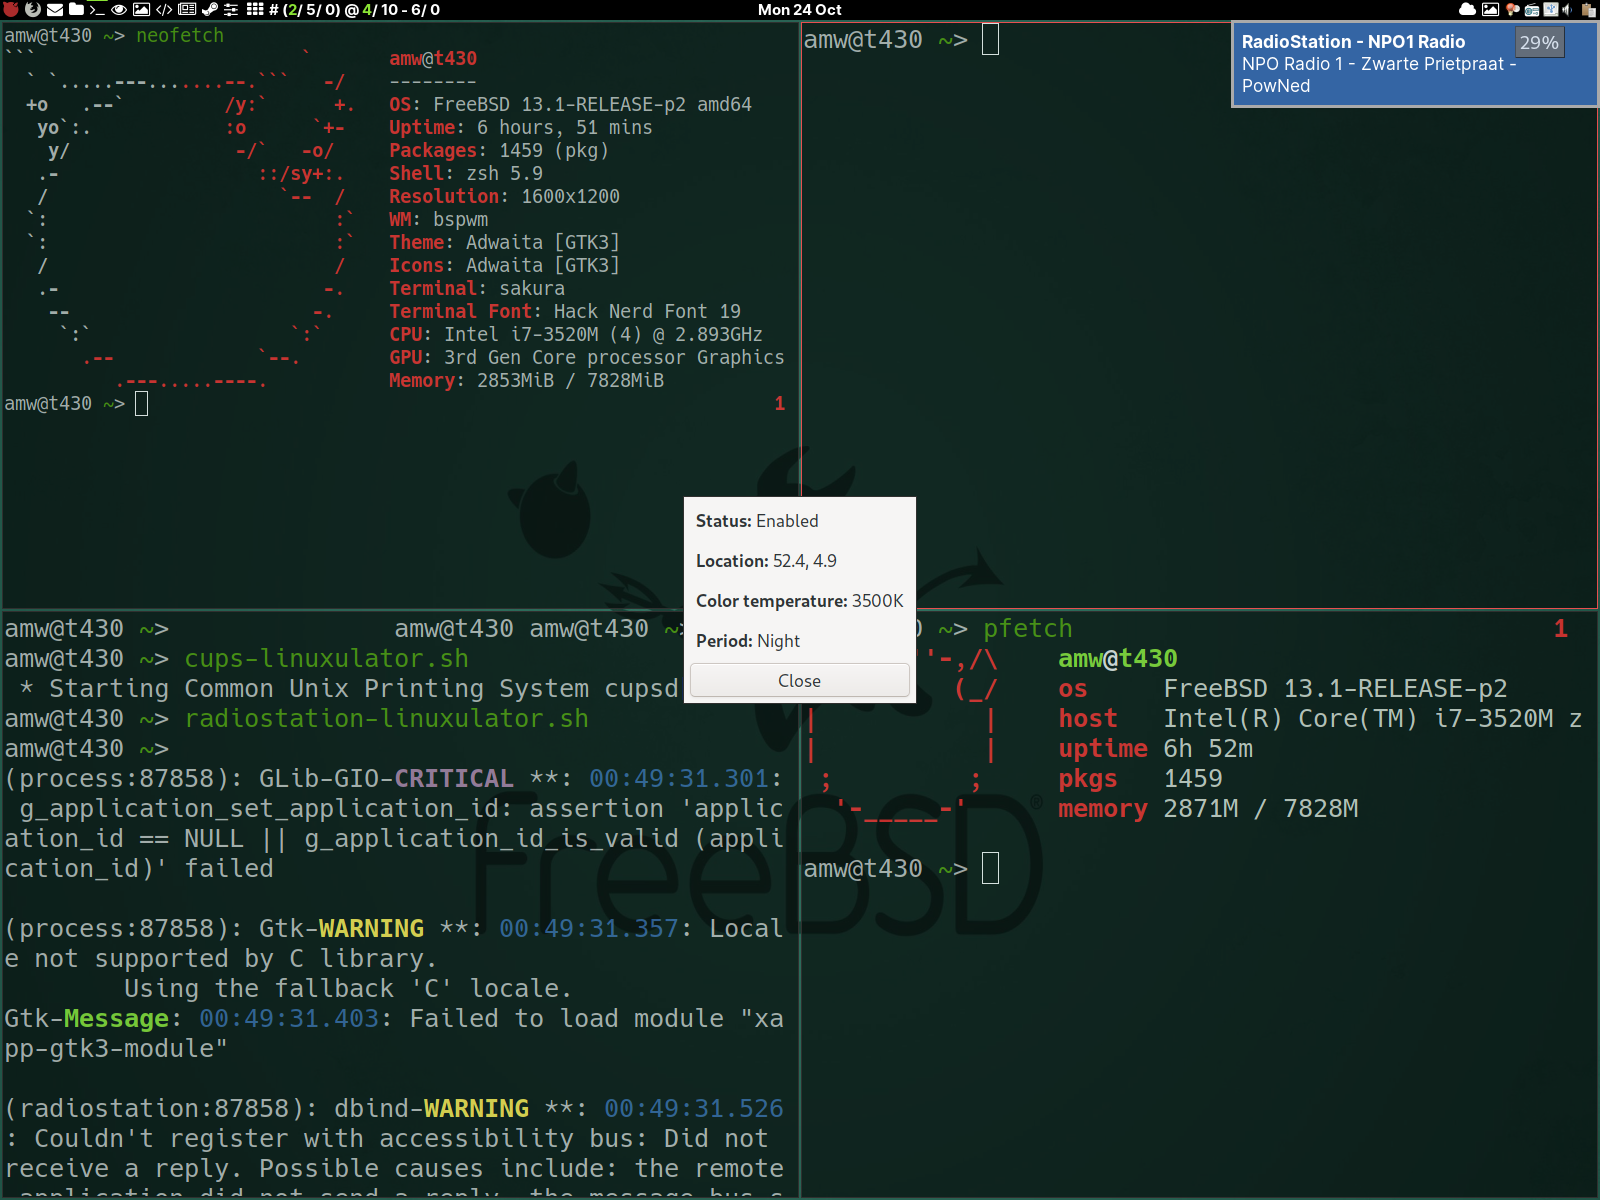Click the 'Status: Enabled' line in dialog
This screenshot has height=1200, width=1600.
757,521
